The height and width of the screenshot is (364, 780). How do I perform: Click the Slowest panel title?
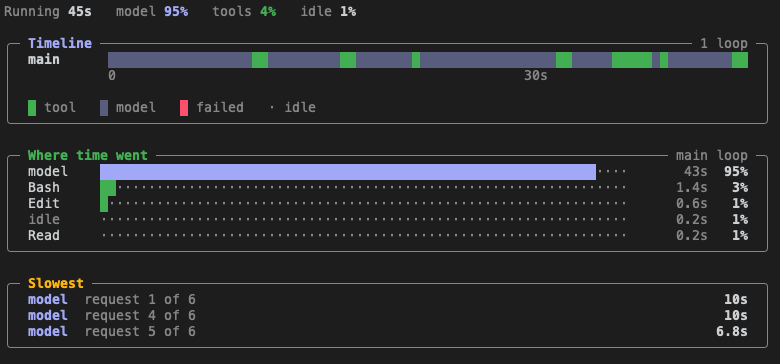[56, 283]
